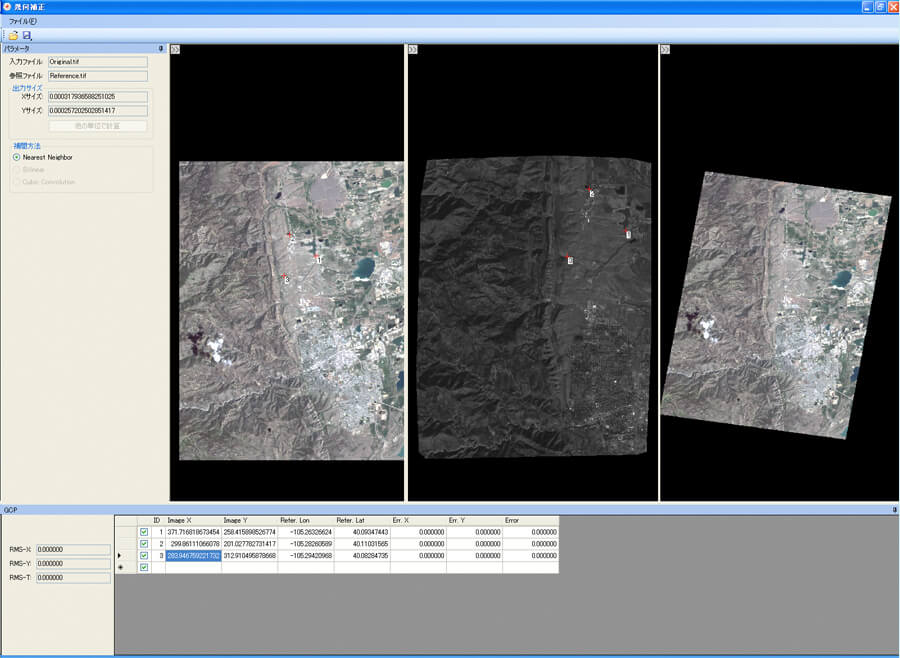The width and height of the screenshot is (900, 658).
Task: Select cell 40.11031565 in row 2
Action: (x=362, y=544)
